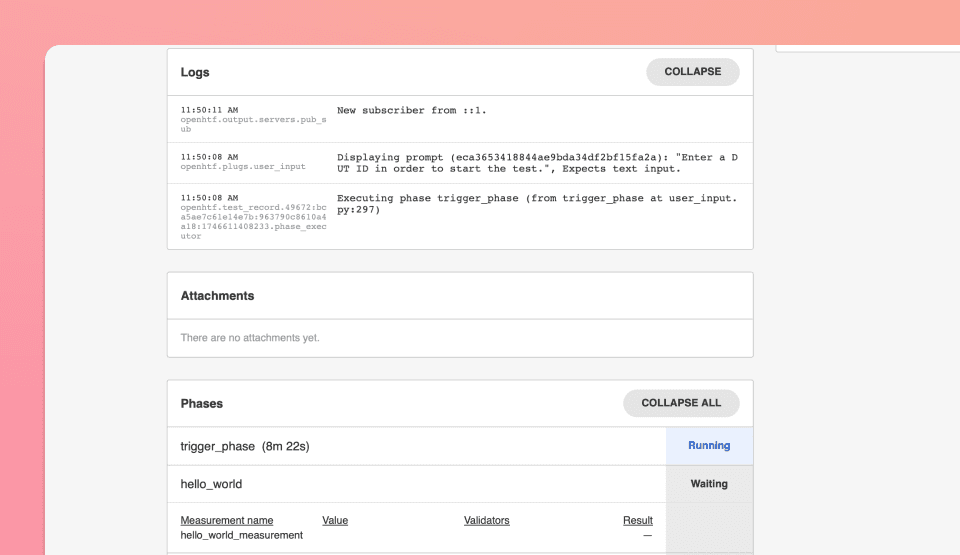Select the 'New subscriber from ::1.' log message
Image resolution: width=960 pixels, height=555 pixels.
pos(410,110)
